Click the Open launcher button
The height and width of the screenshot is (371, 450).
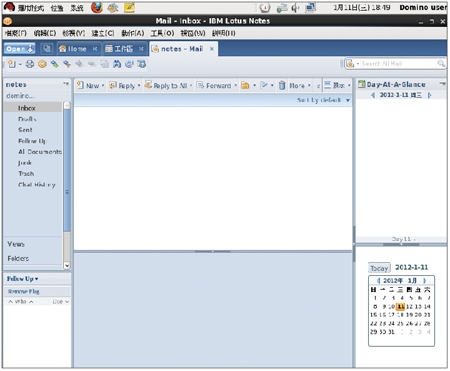click(20, 49)
